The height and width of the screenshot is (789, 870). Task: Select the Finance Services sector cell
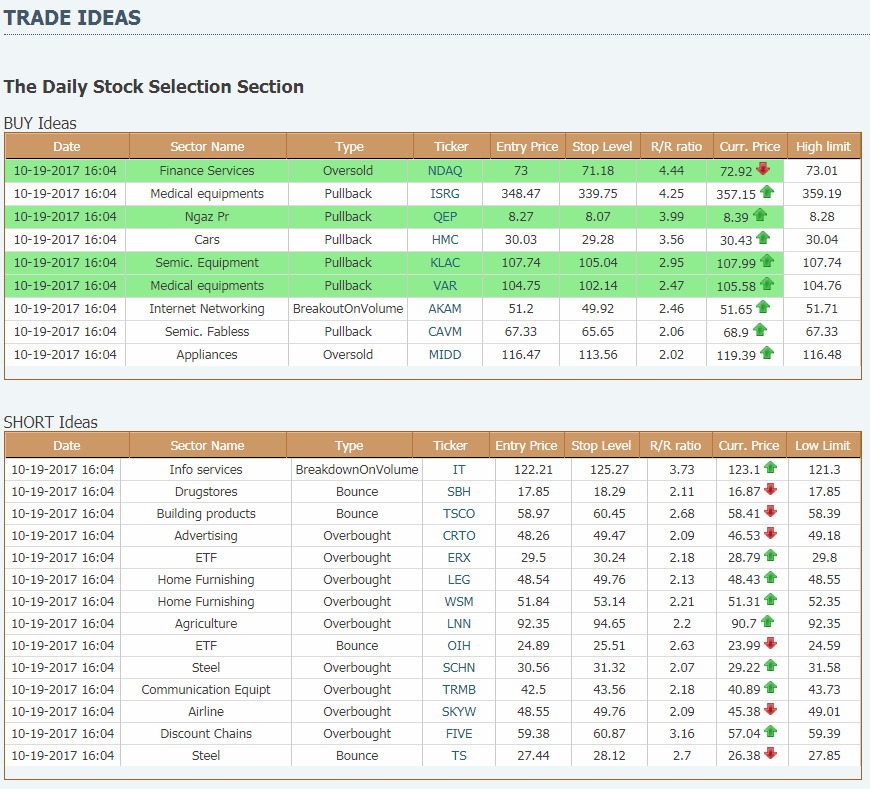pyautogui.click(x=207, y=171)
